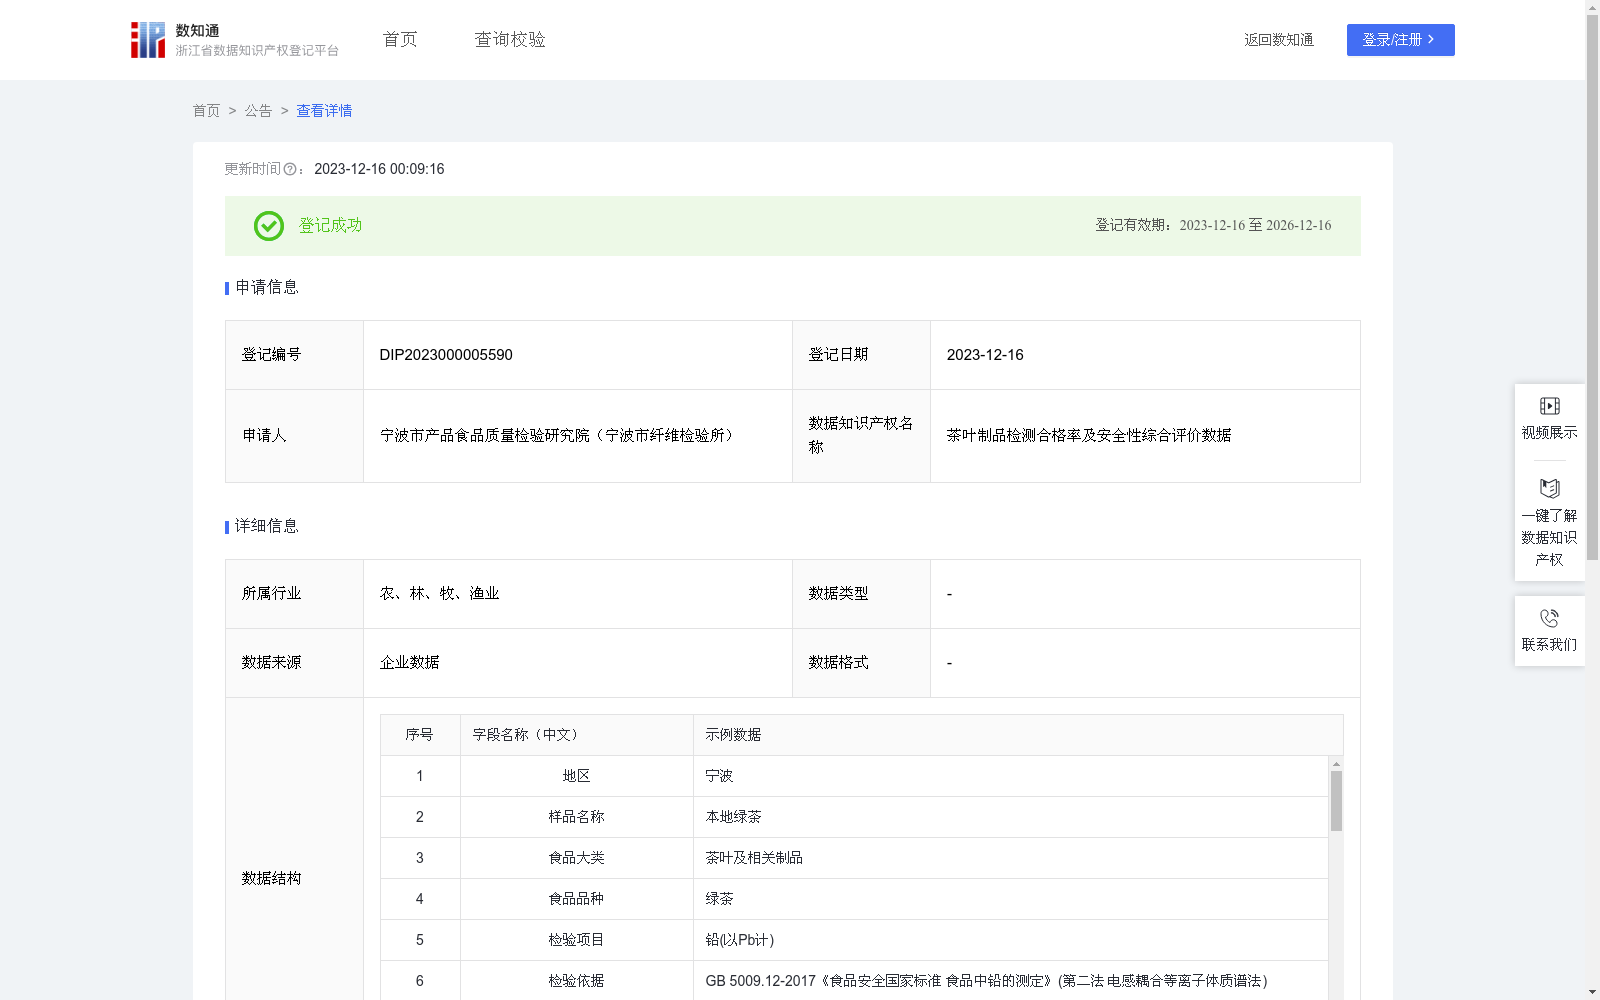Click the 联系我们 label text
The height and width of the screenshot is (1000, 1600).
pyautogui.click(x=1549, y=645)
